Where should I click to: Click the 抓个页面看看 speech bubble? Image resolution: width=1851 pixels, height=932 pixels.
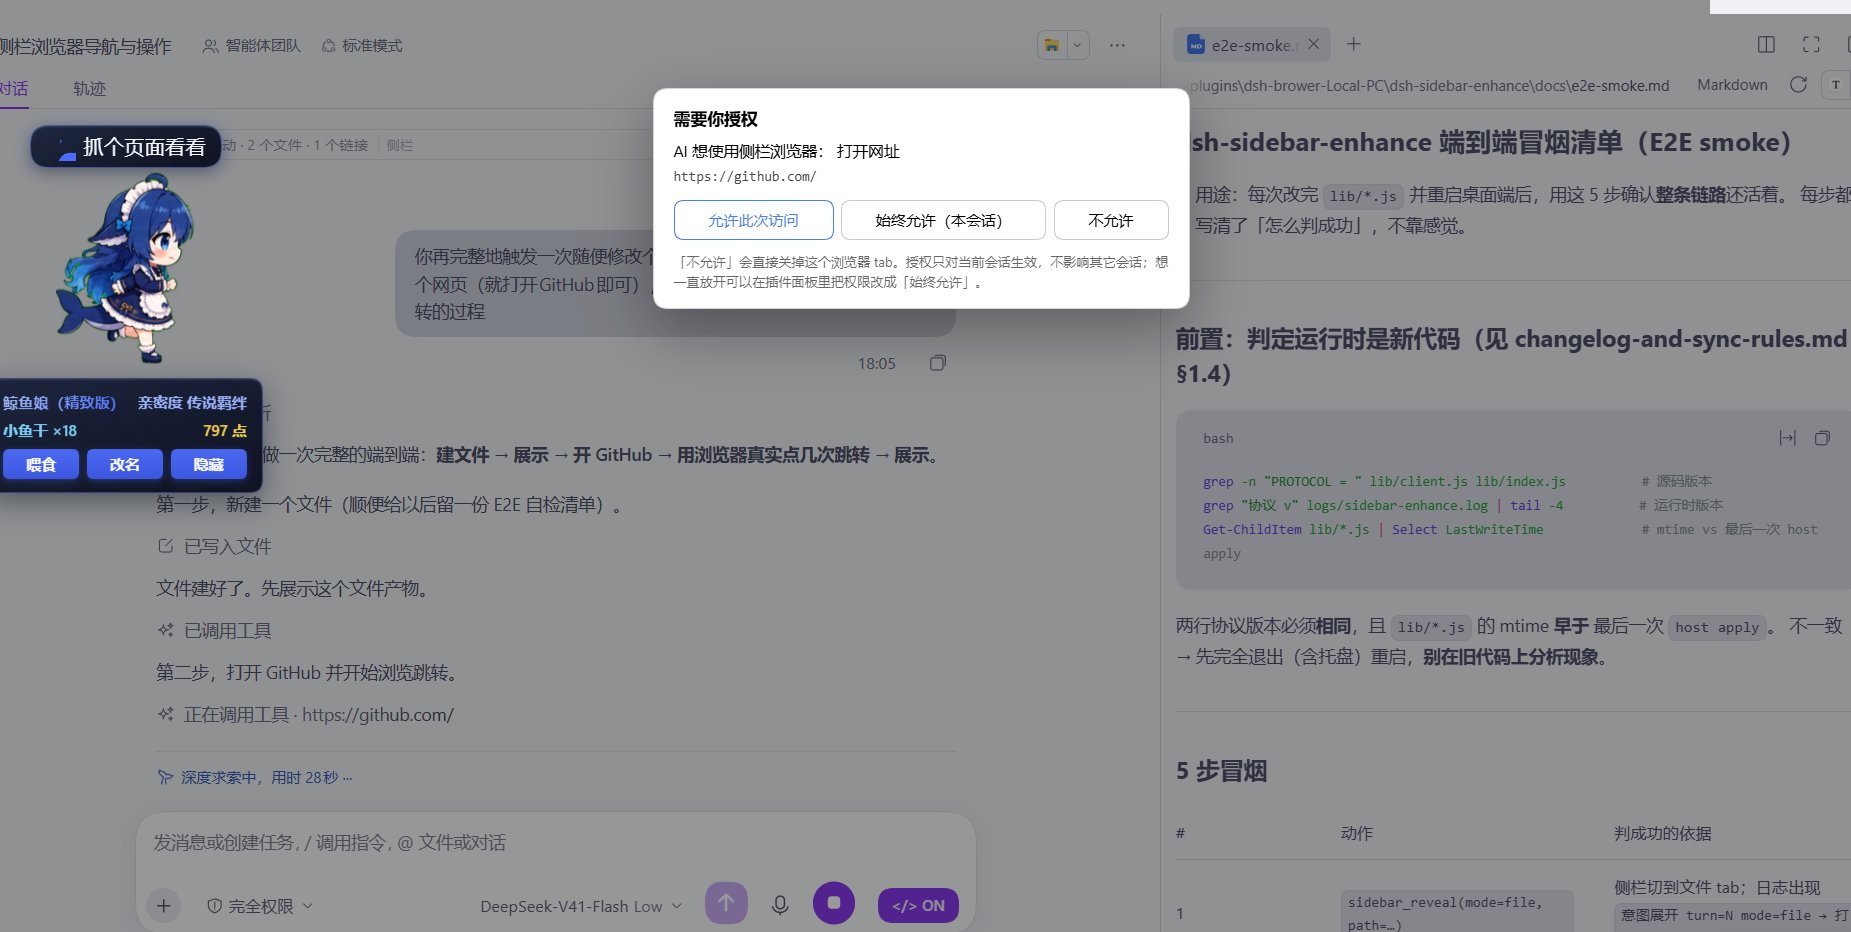coord(126,147)
